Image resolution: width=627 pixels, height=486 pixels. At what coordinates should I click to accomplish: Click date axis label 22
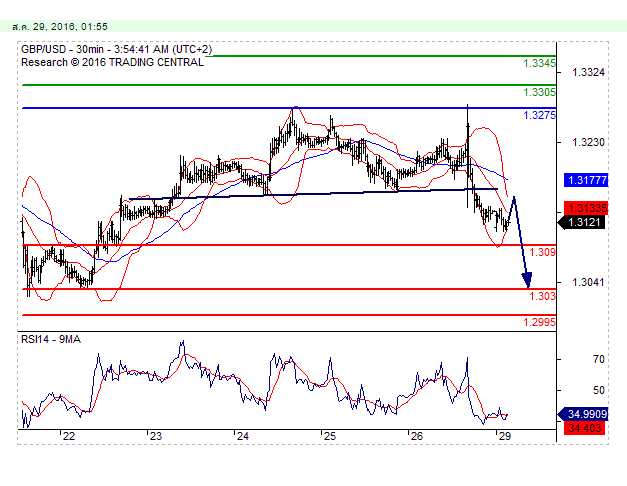[x=69, y=436]
